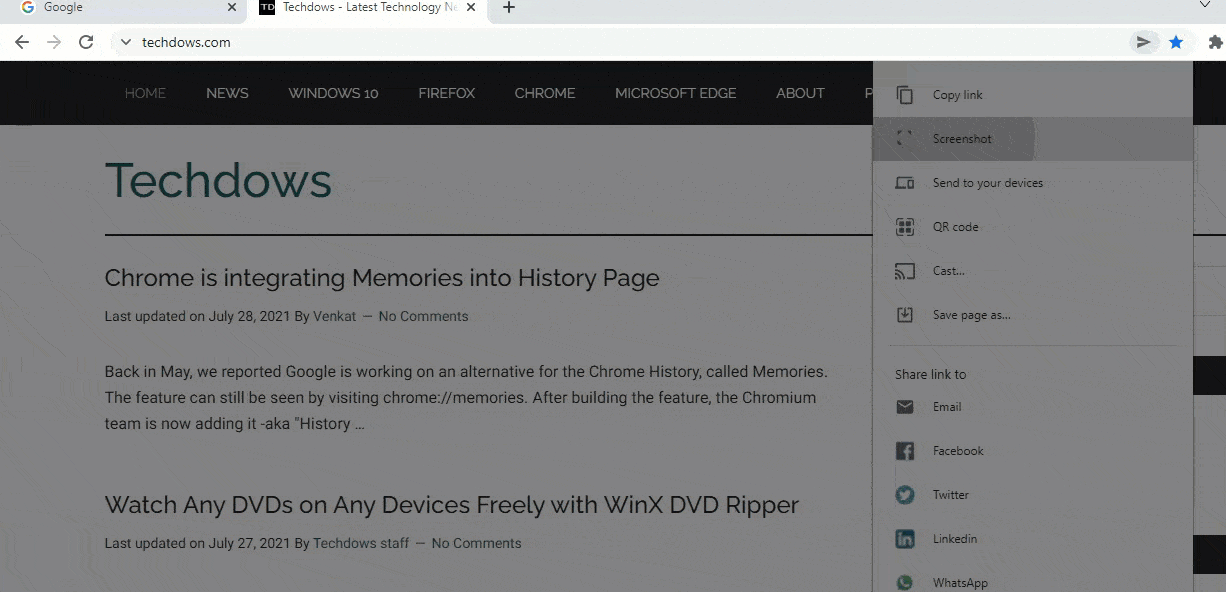Click the page reload arrow

point(86,42)
